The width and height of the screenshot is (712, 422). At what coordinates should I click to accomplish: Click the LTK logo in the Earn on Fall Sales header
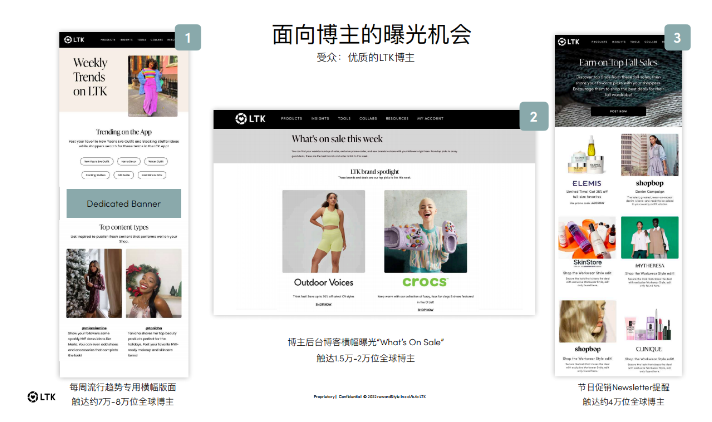[x=569, y=41]
